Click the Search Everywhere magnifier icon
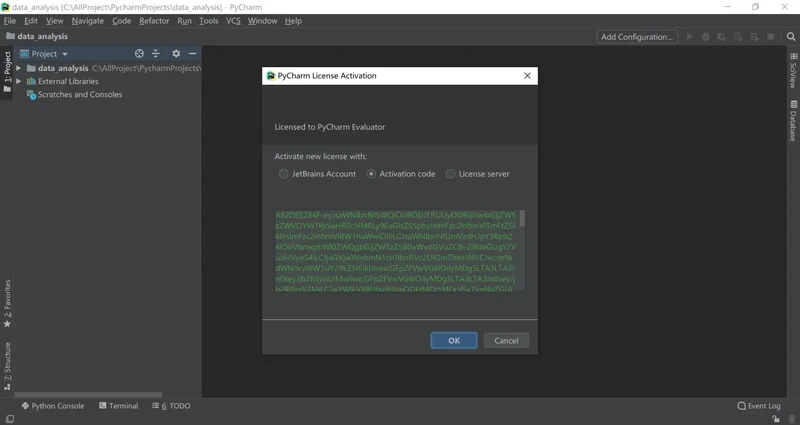Image resolution: width=800 pixels, height=425 pixels. click(x=791, y=37)
